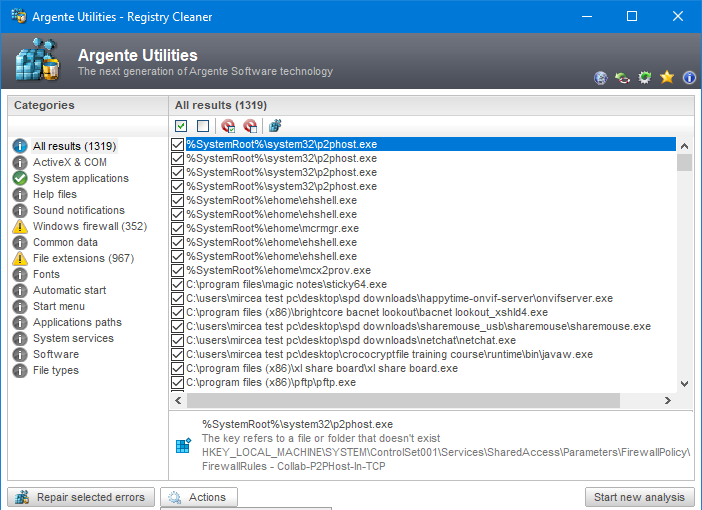Viewport: 702px width, 510px height.
Task: Click the horizontal scrollbar right arrow
Action: 669,401
